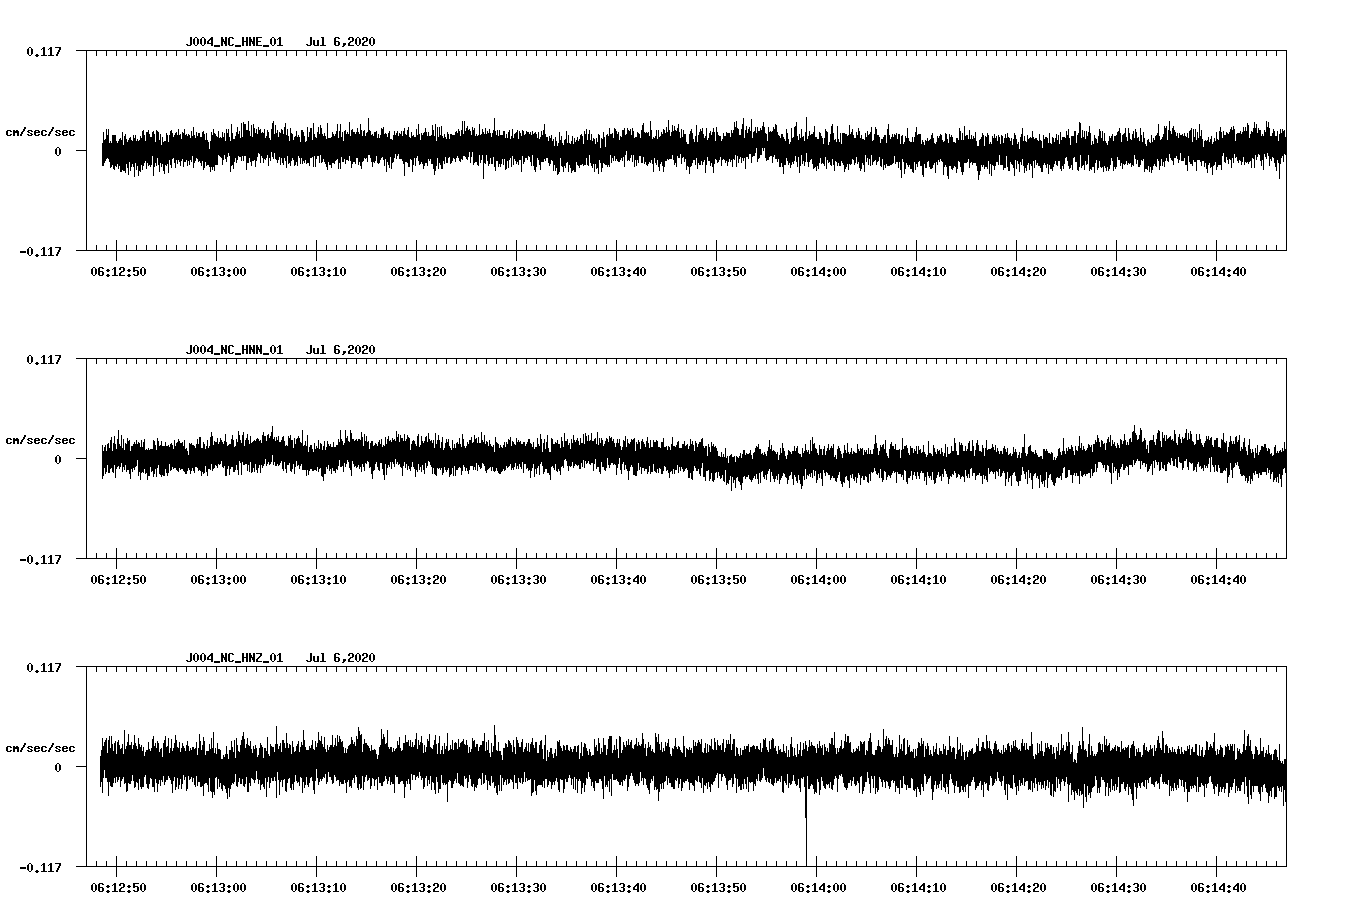Click 06:14:30 time label on HNN axis
This screenshot has height=924, width=1358.
point(1119,580)
